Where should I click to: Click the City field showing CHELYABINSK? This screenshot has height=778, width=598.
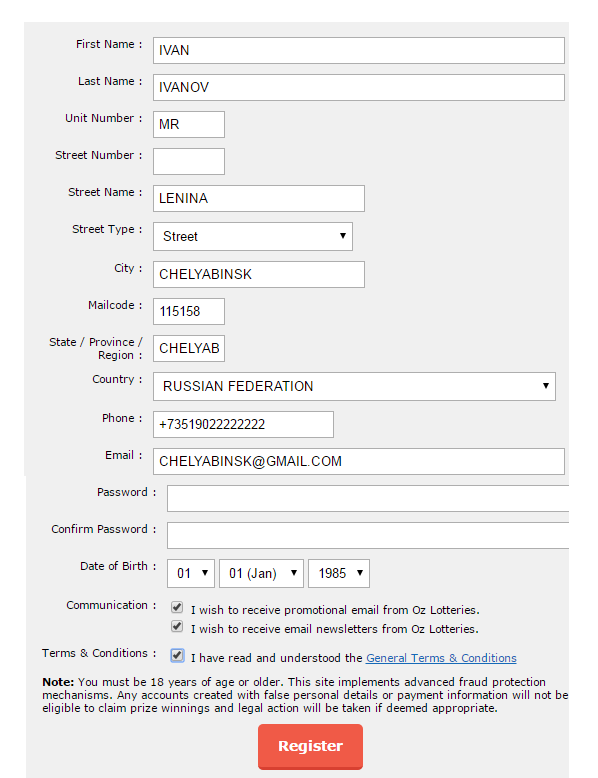259,274
